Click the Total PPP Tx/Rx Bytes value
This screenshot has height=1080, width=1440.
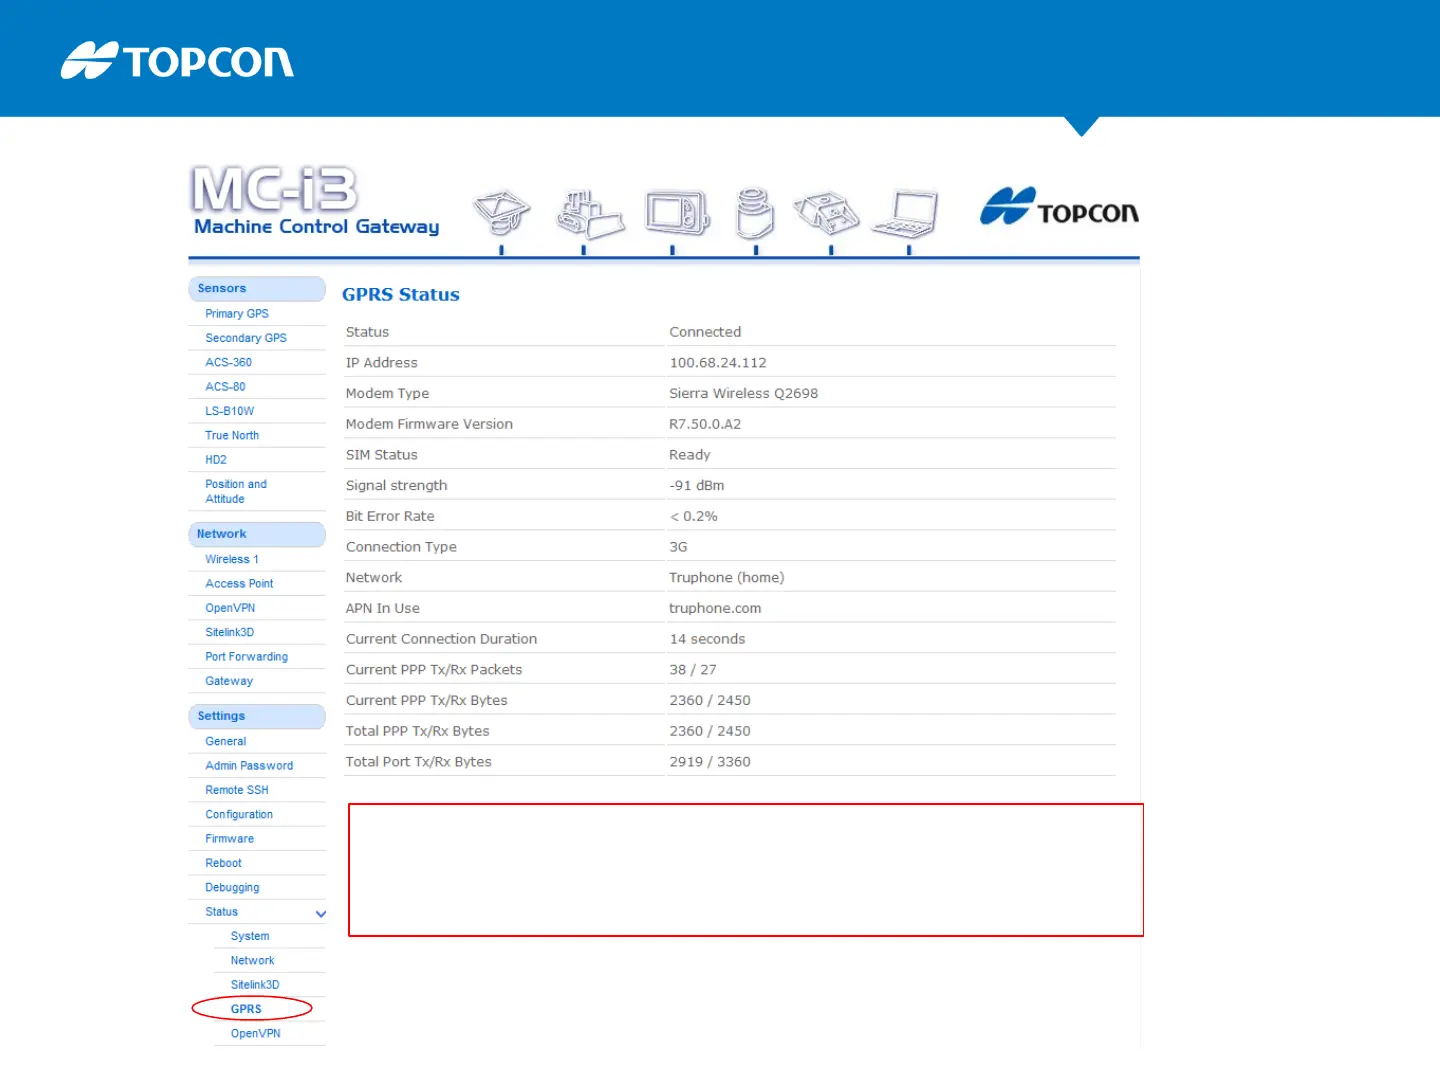tap(710, 731)
